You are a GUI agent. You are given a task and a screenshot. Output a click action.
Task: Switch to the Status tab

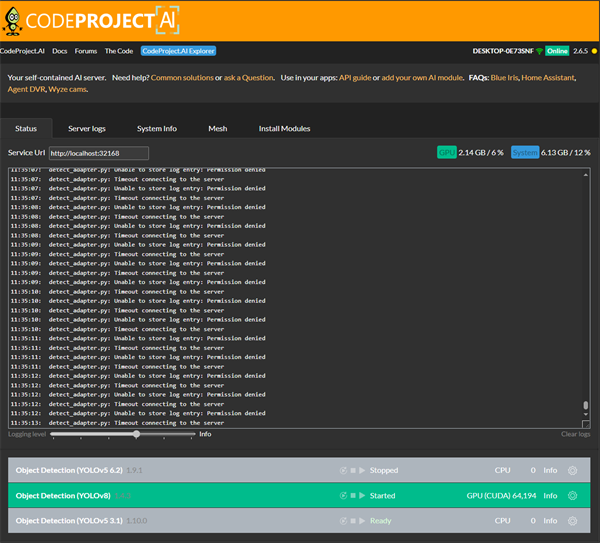(26, 129)
